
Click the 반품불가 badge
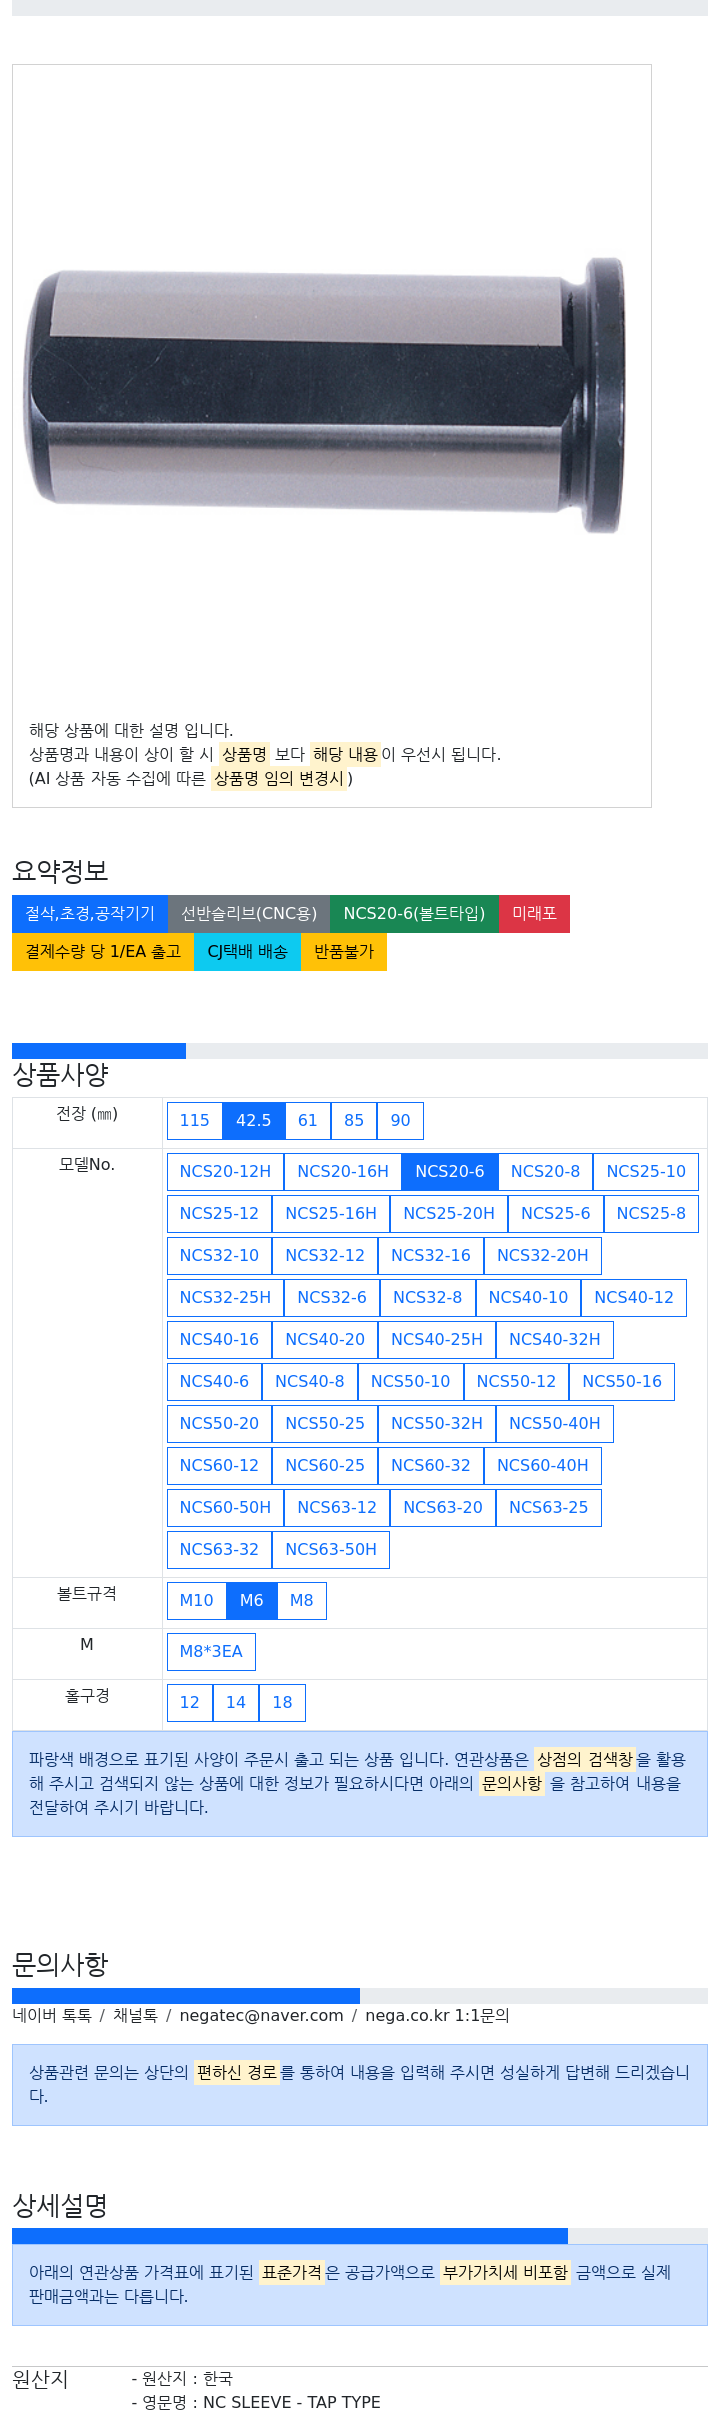[344, 952]
